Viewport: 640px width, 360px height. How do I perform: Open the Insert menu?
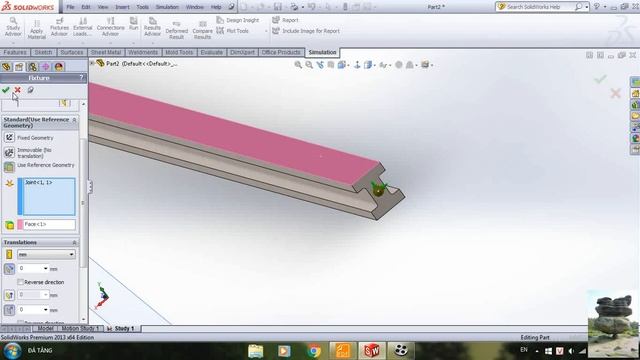tap(122, 7)
